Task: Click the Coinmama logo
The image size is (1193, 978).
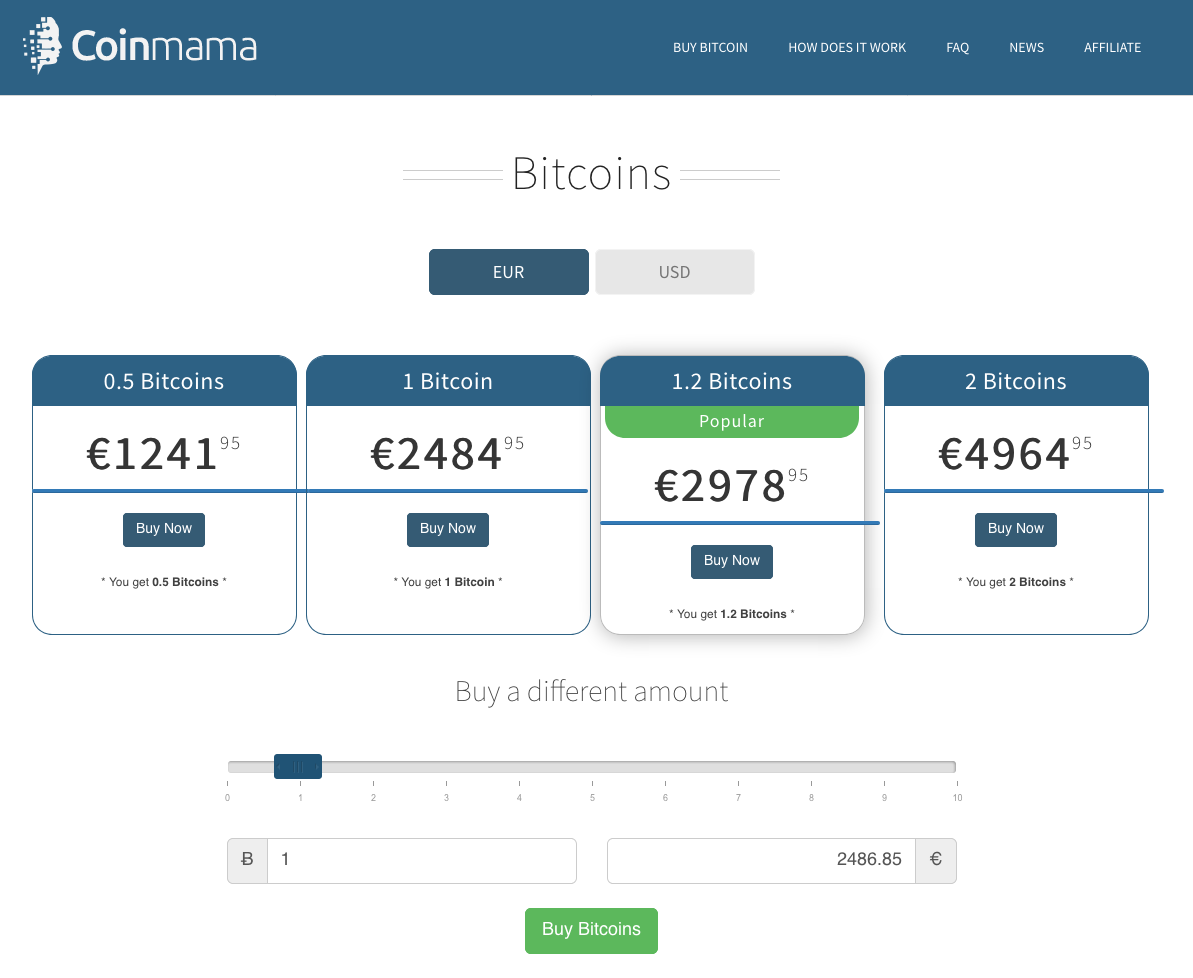Action: (141, 46)
